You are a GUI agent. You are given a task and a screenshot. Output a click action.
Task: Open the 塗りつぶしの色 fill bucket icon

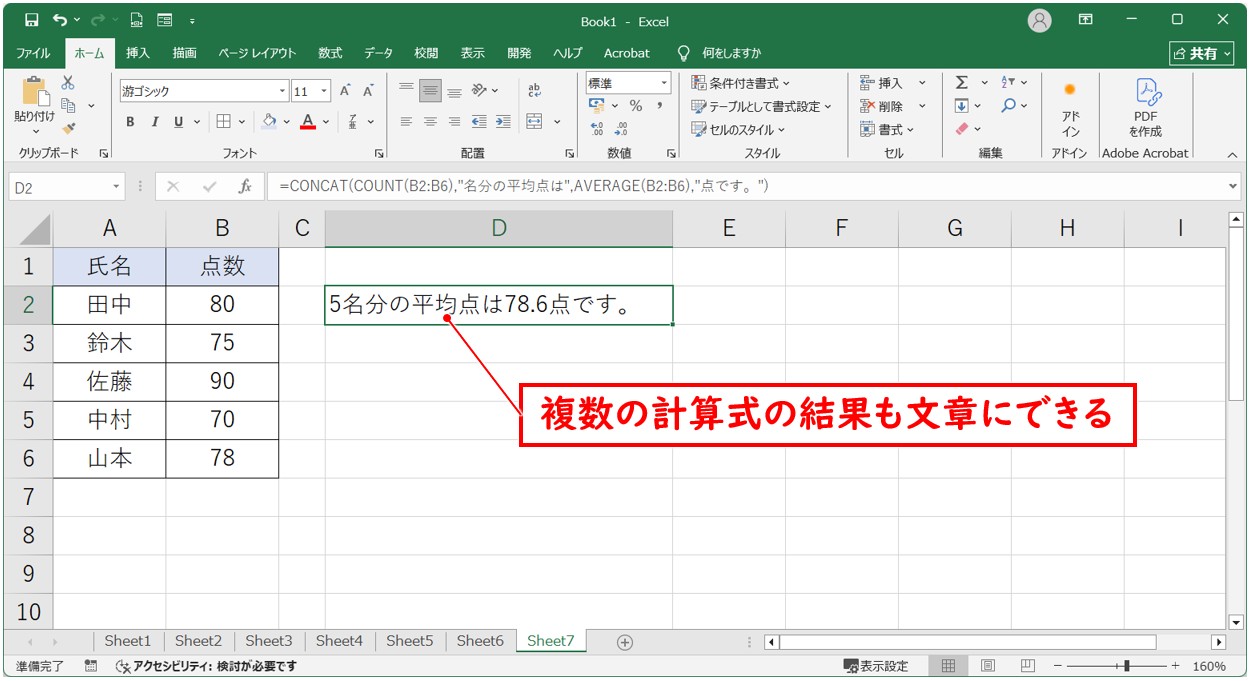tap(270, 121)
